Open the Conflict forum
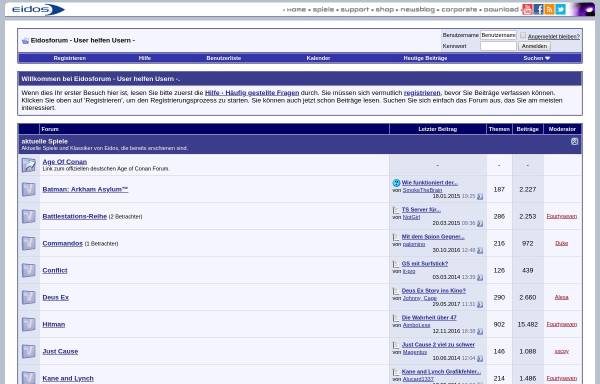This screenshot has width=600, height=384. (x=55, y=270)
